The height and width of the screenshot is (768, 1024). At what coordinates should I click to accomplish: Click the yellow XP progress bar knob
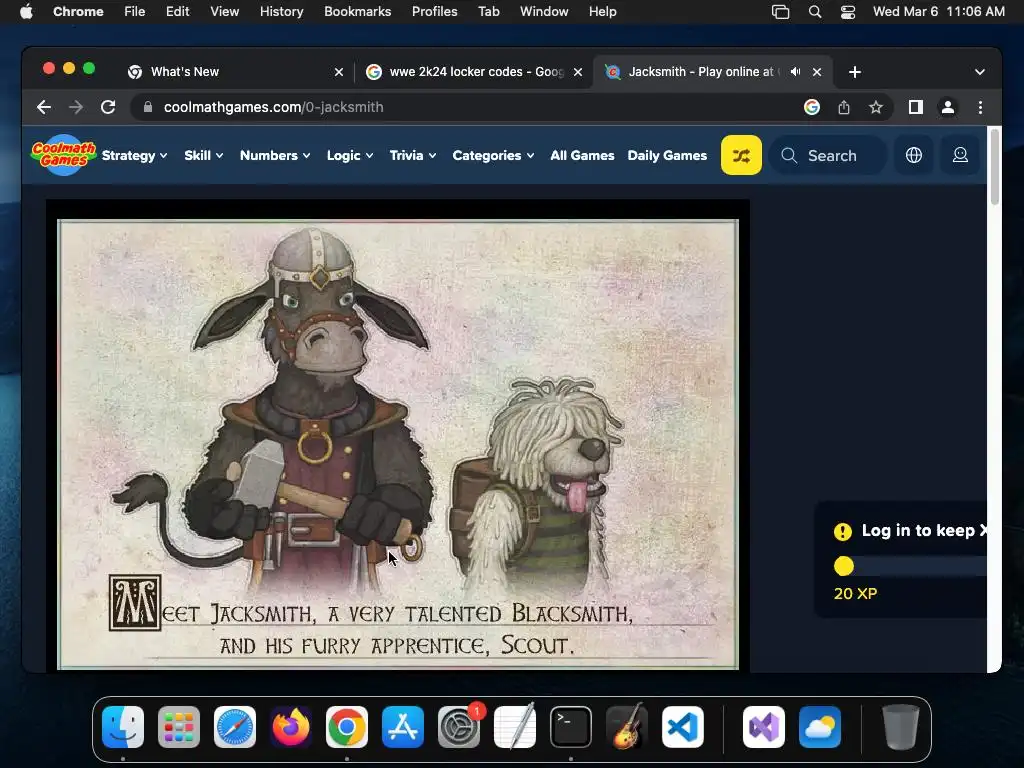(843, 566)
